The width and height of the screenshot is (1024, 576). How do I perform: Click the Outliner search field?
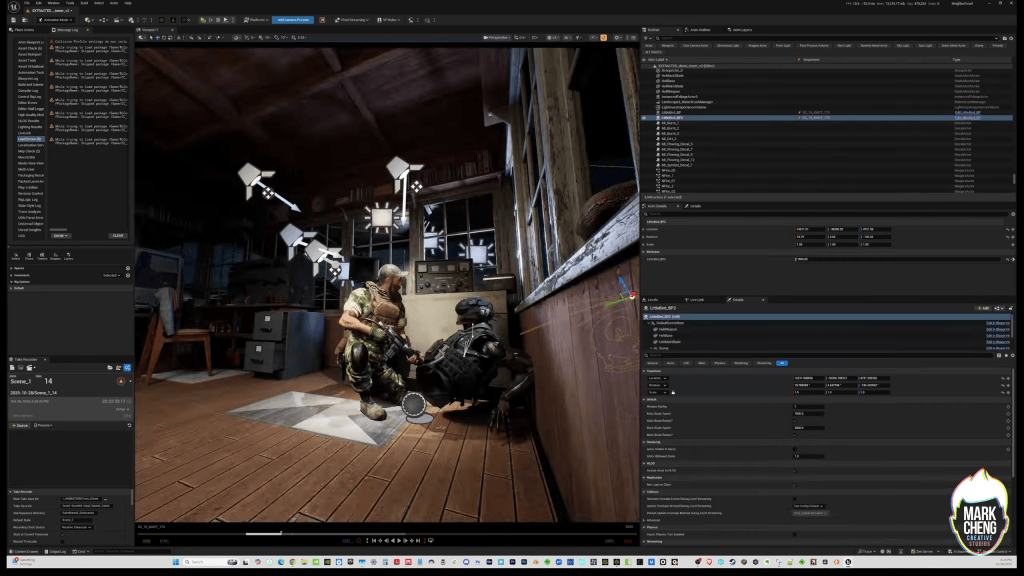coord(826,39)
